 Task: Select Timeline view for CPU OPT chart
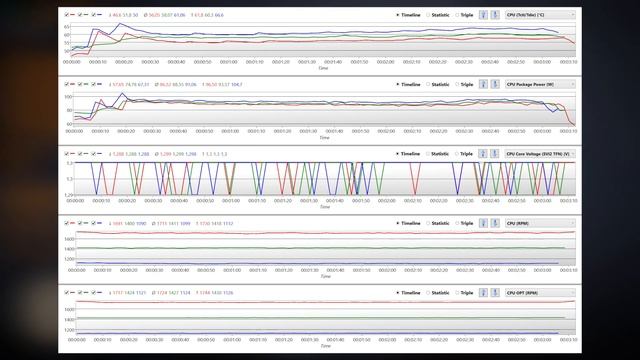(x=408, y=293)
